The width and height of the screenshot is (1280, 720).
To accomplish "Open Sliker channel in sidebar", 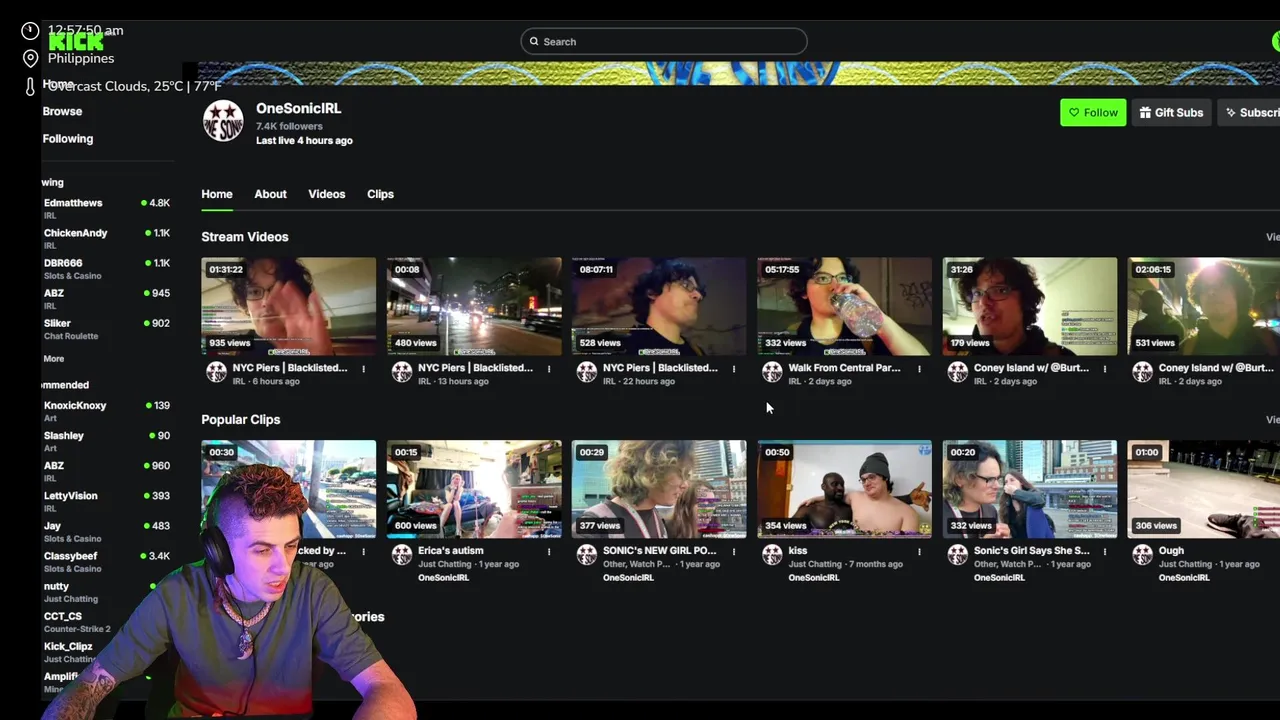I will click(107, 328).
